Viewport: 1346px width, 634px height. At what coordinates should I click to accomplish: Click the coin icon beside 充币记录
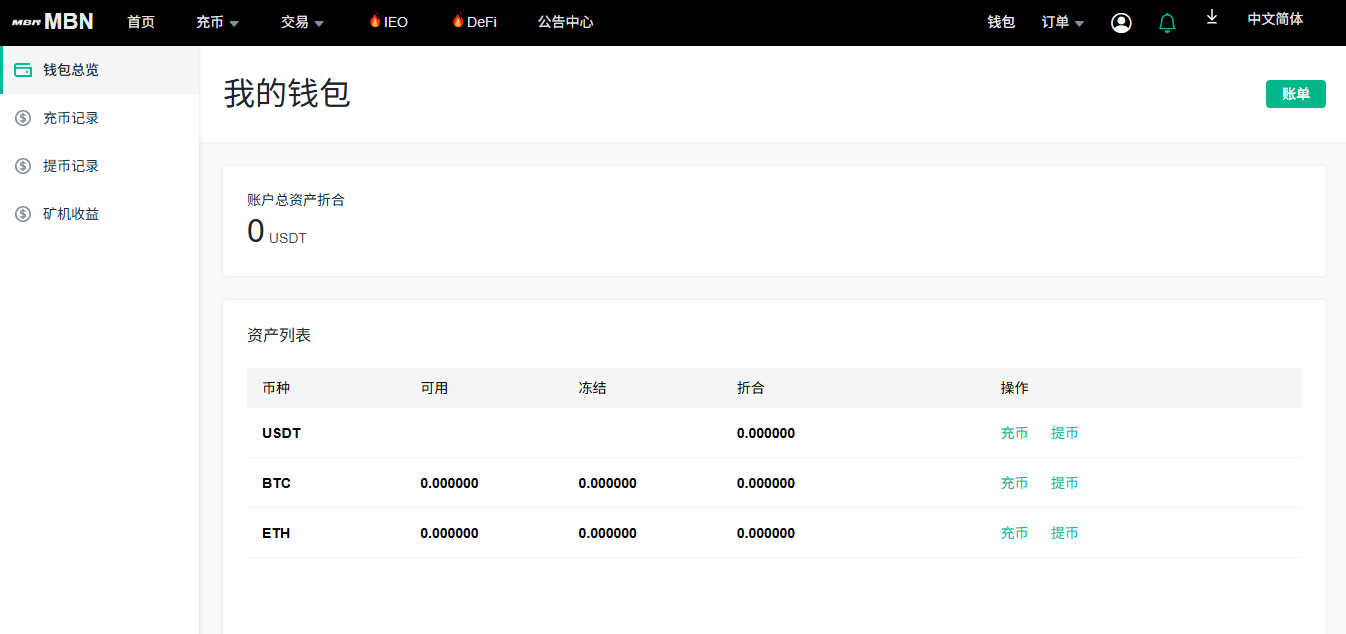[23, 118]
